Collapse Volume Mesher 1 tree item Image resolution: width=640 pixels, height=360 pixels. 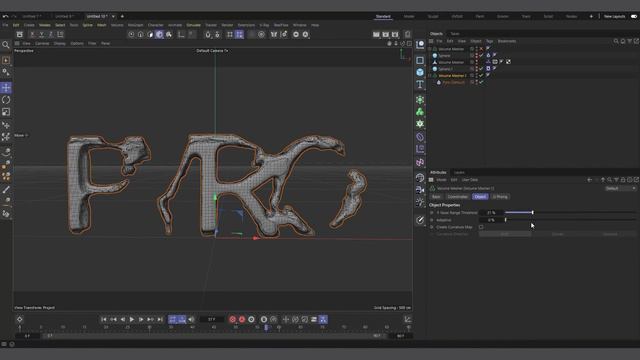point(429,76)
